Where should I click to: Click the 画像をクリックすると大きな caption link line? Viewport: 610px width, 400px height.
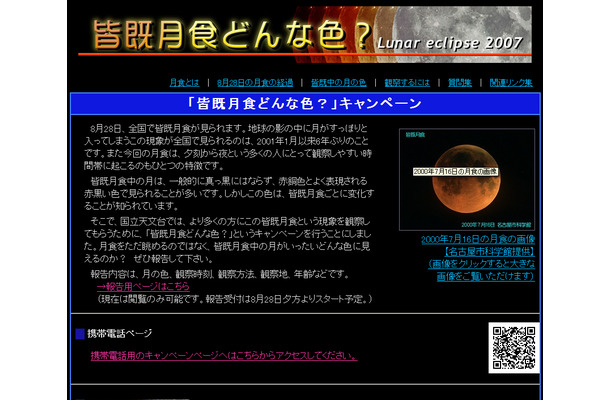pos(468,265)
